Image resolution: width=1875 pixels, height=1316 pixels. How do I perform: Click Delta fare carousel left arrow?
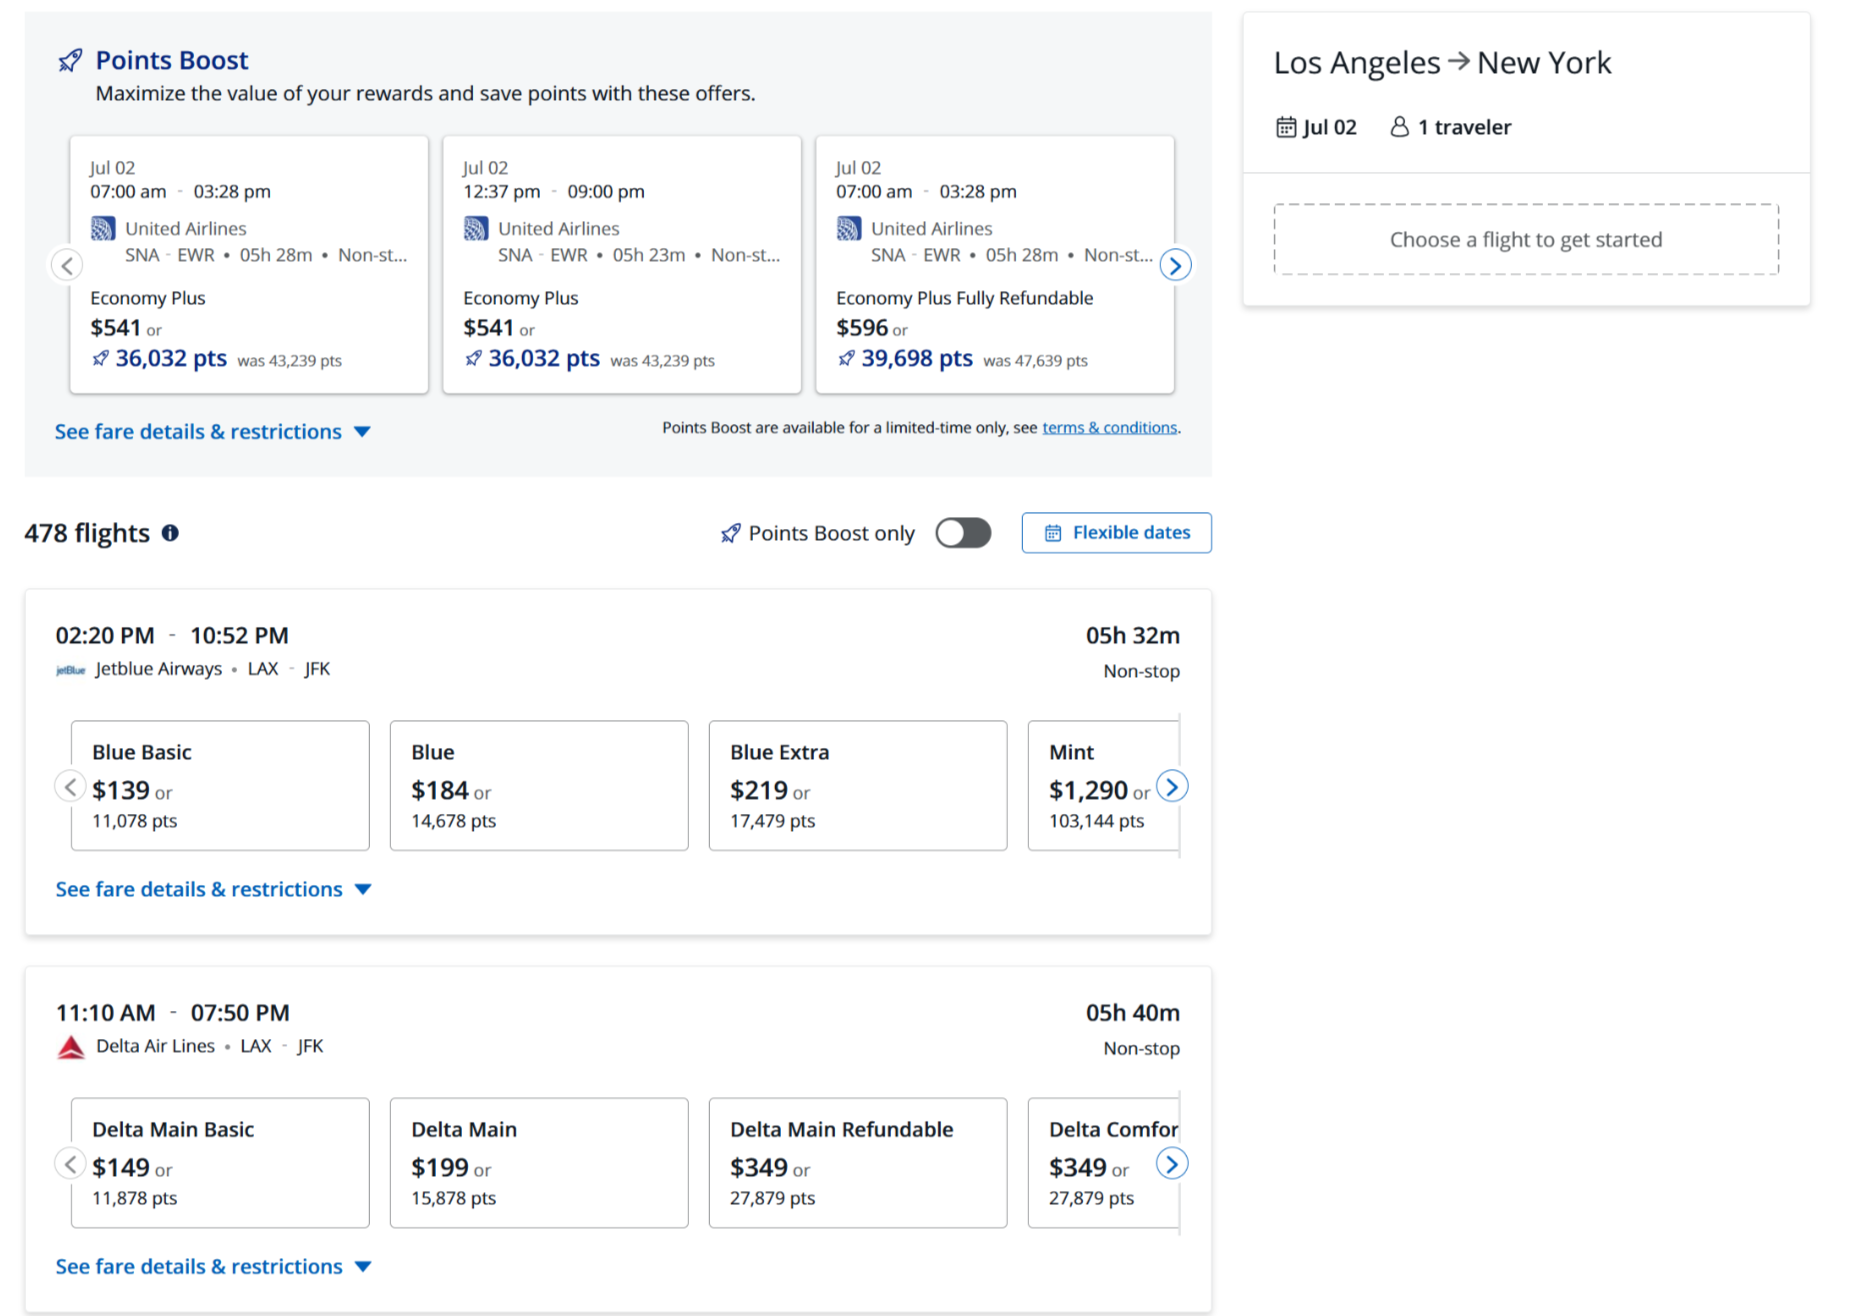(70, 1164)
